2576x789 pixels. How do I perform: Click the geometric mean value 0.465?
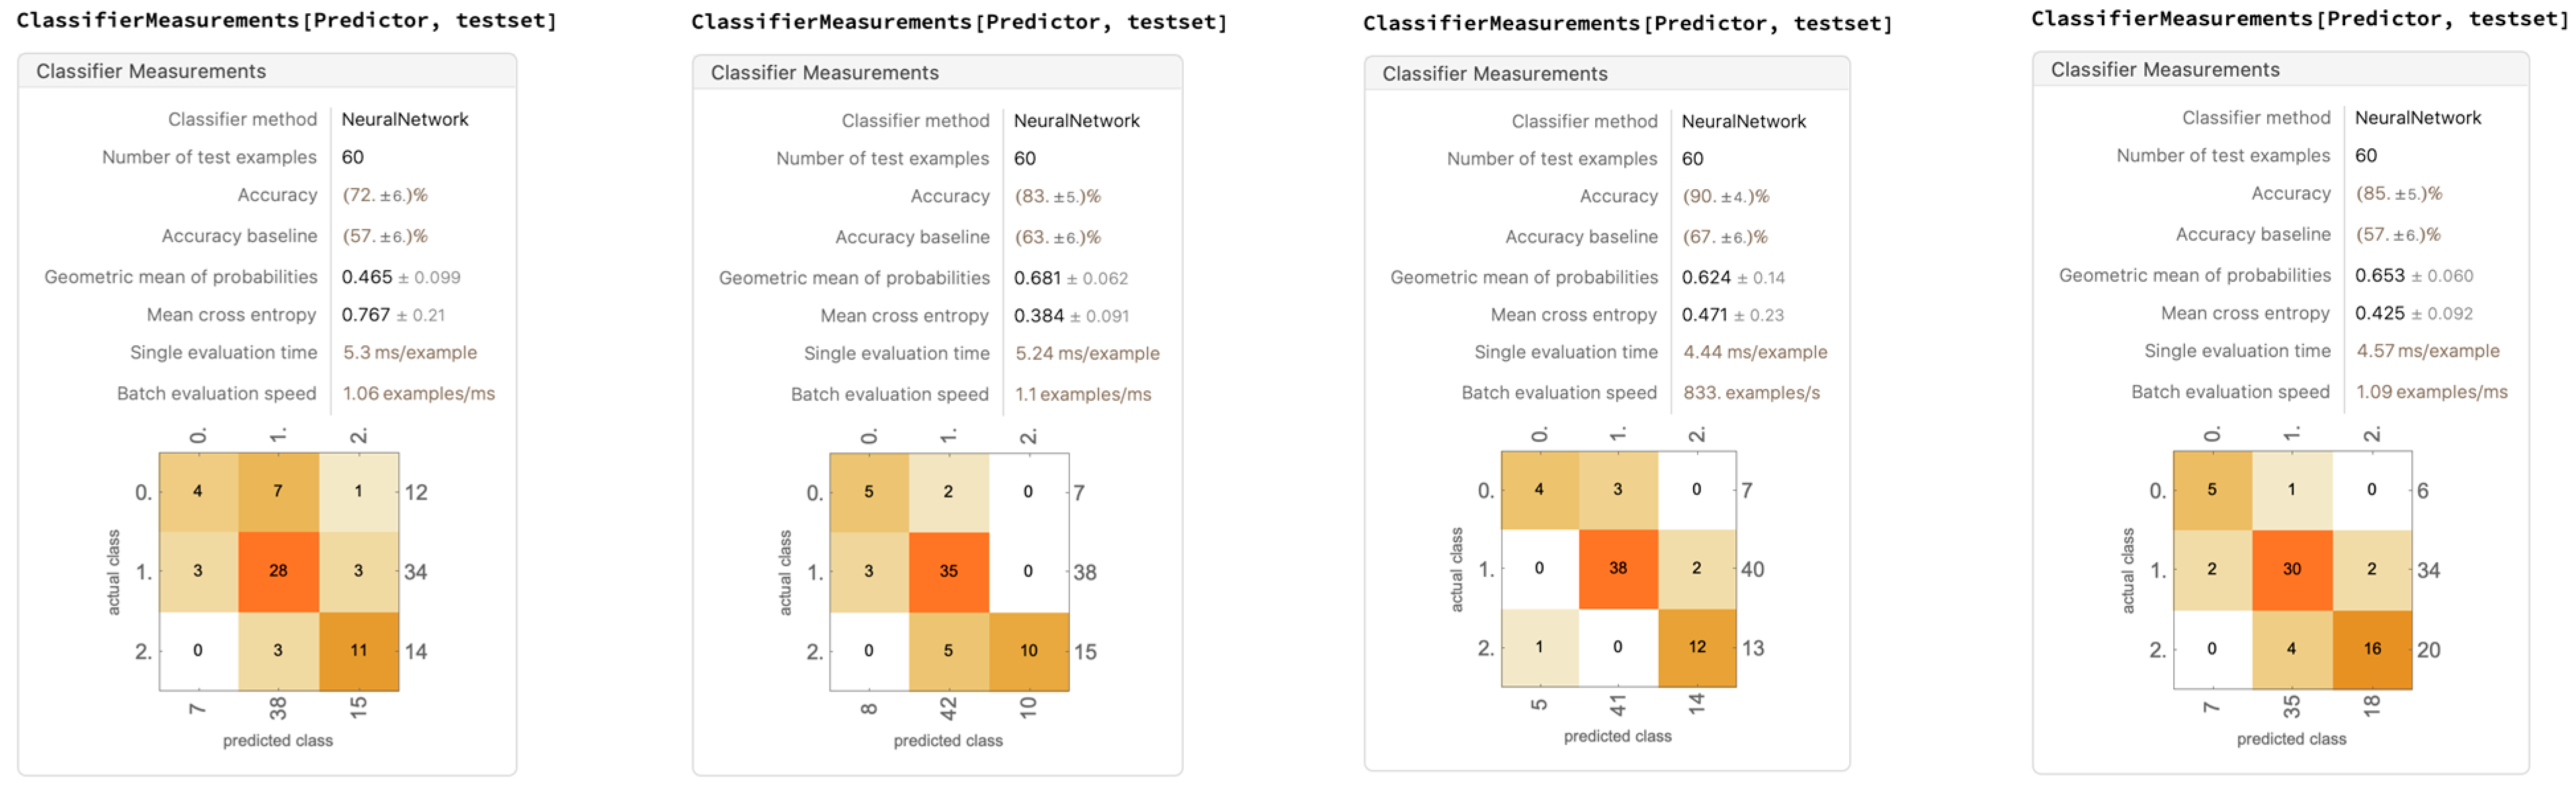tap(367, 277)
